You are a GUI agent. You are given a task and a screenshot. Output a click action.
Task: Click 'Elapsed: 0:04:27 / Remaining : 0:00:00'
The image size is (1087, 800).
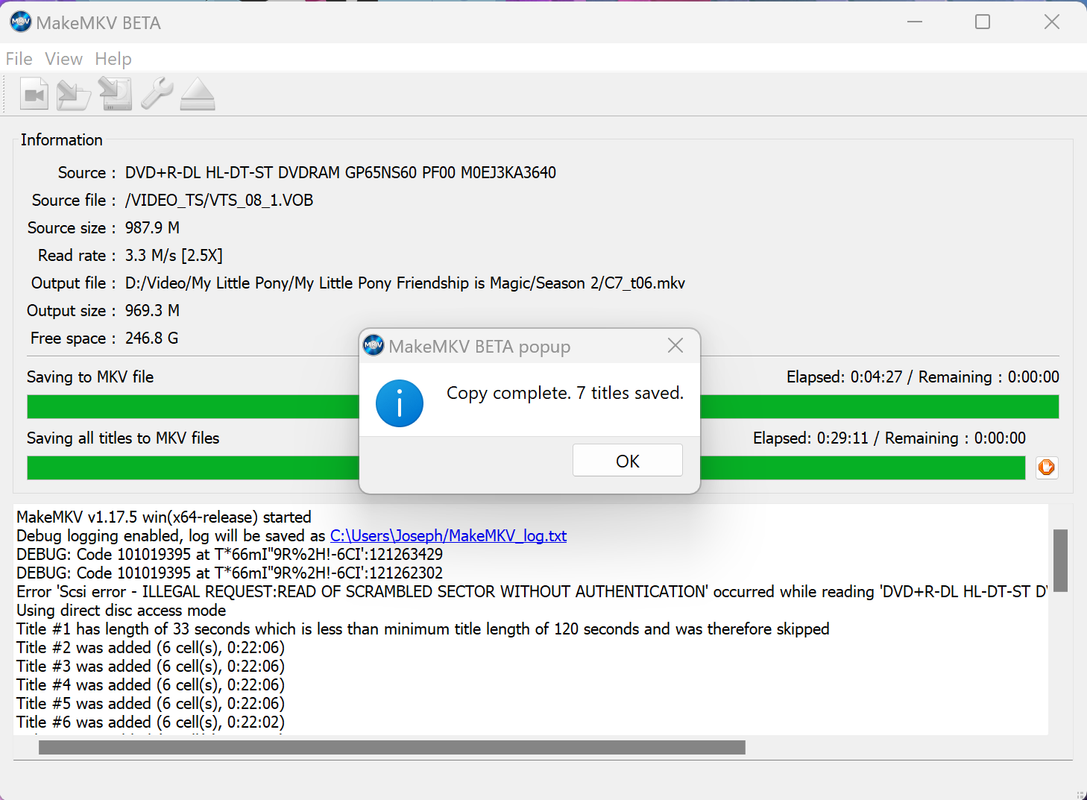(x=923, y=377)
